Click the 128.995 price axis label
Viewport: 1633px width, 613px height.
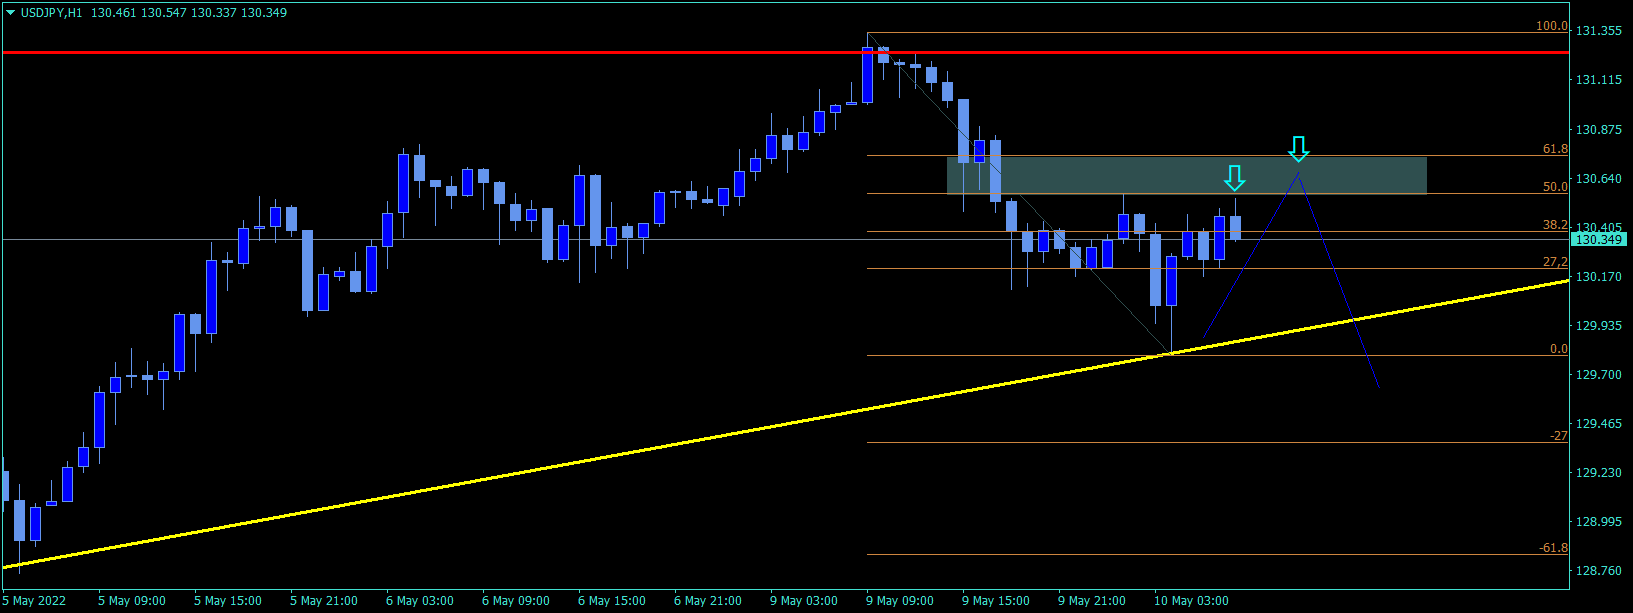coord(1599,522)
